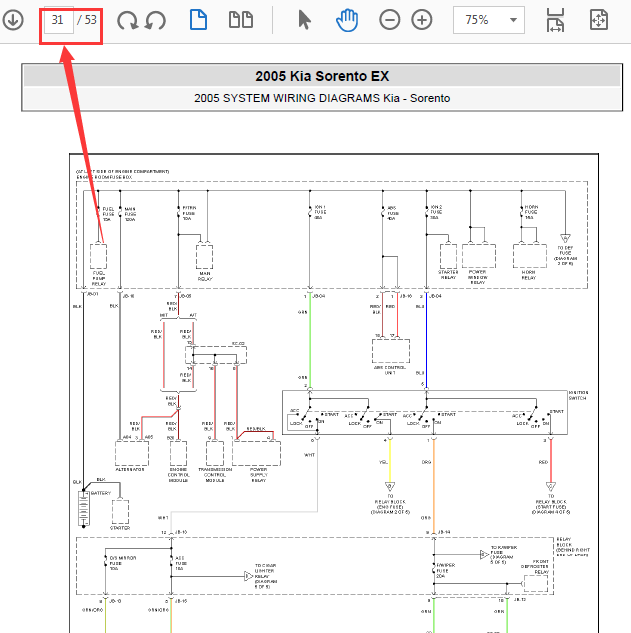Rotate the page counterclockwise
The image size is (631, 633).
point(155,20)
